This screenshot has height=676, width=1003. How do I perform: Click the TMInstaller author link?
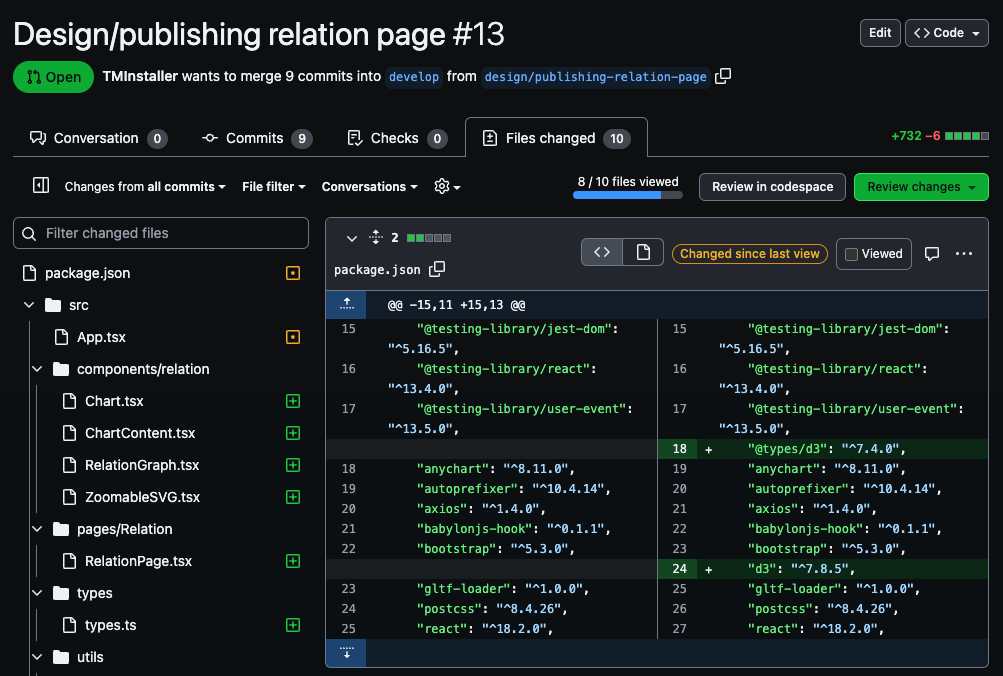pyautogui.click(x=140, y=76)
